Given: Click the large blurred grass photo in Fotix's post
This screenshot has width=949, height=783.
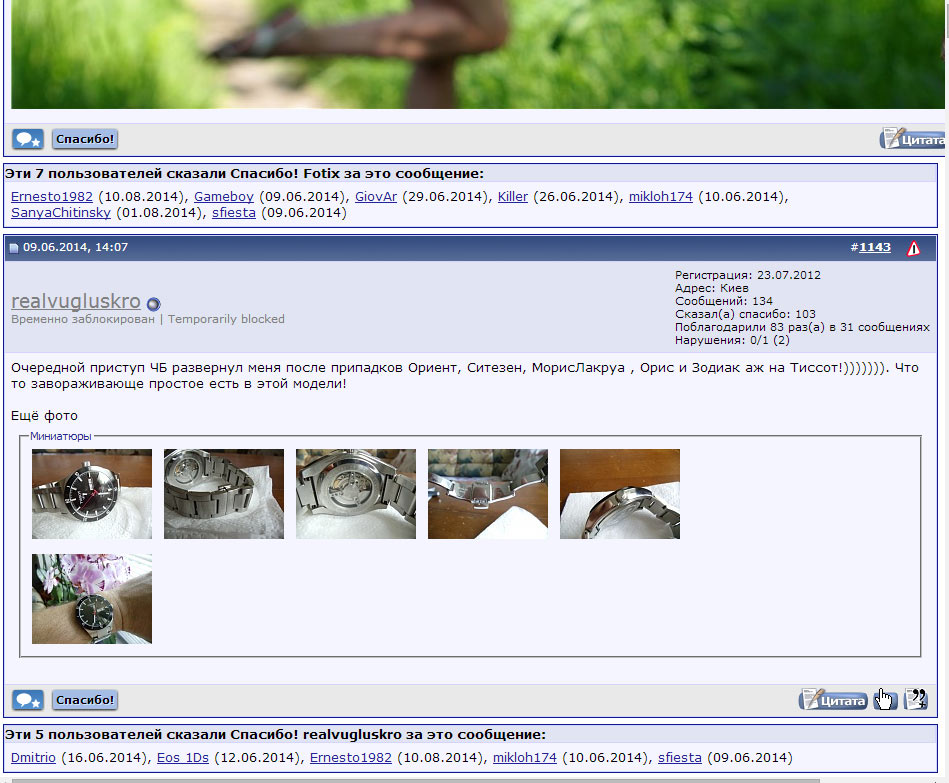Looking at the screenshot, I should (x=478, y=54).
